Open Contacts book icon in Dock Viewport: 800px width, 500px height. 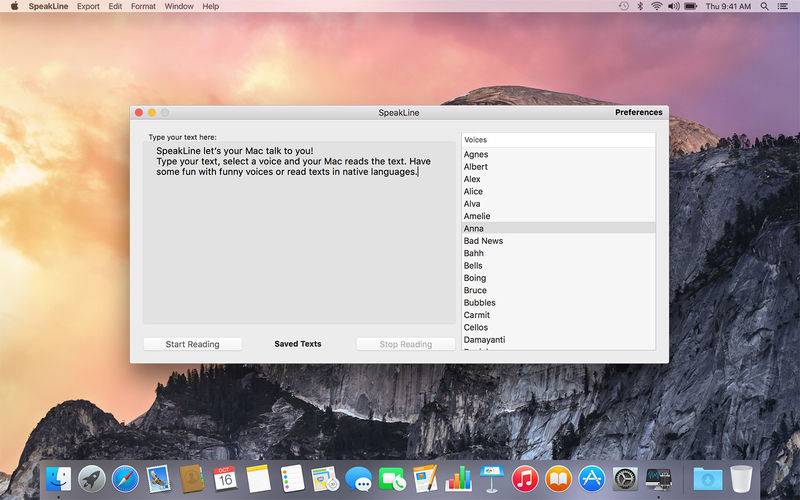pyautogui.click(x=192, y=479)
